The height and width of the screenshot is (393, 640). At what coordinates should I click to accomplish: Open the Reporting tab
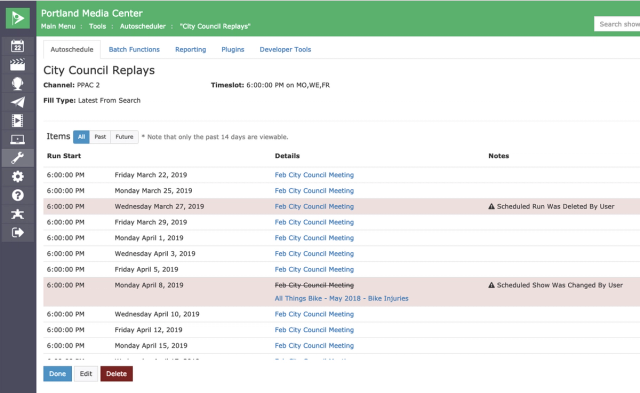(191, 49)
